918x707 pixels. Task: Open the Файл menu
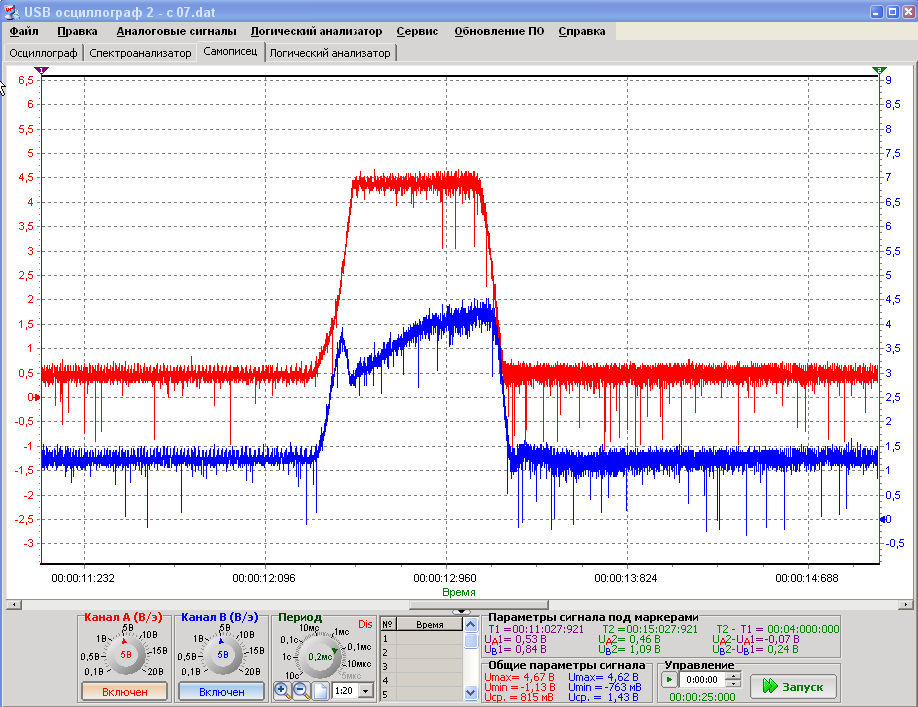pos(24,31)
